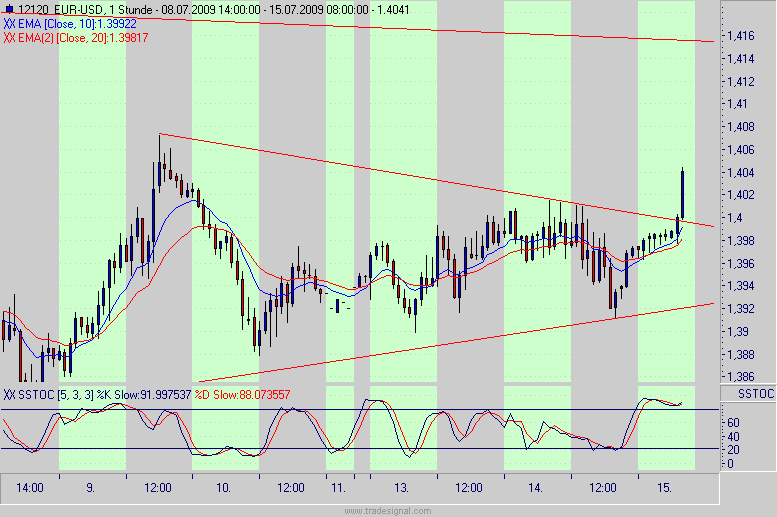Click the 1,396 price axis label
This screenshot has width=777, height=517.
pos(741,264)
